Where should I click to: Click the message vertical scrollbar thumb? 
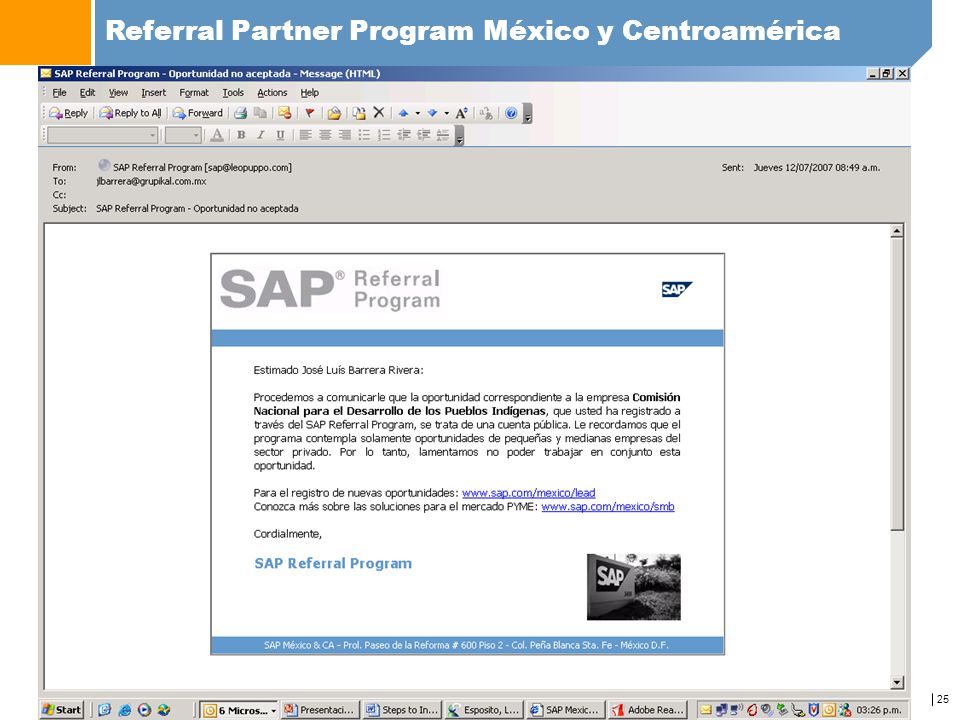[897, 384]
